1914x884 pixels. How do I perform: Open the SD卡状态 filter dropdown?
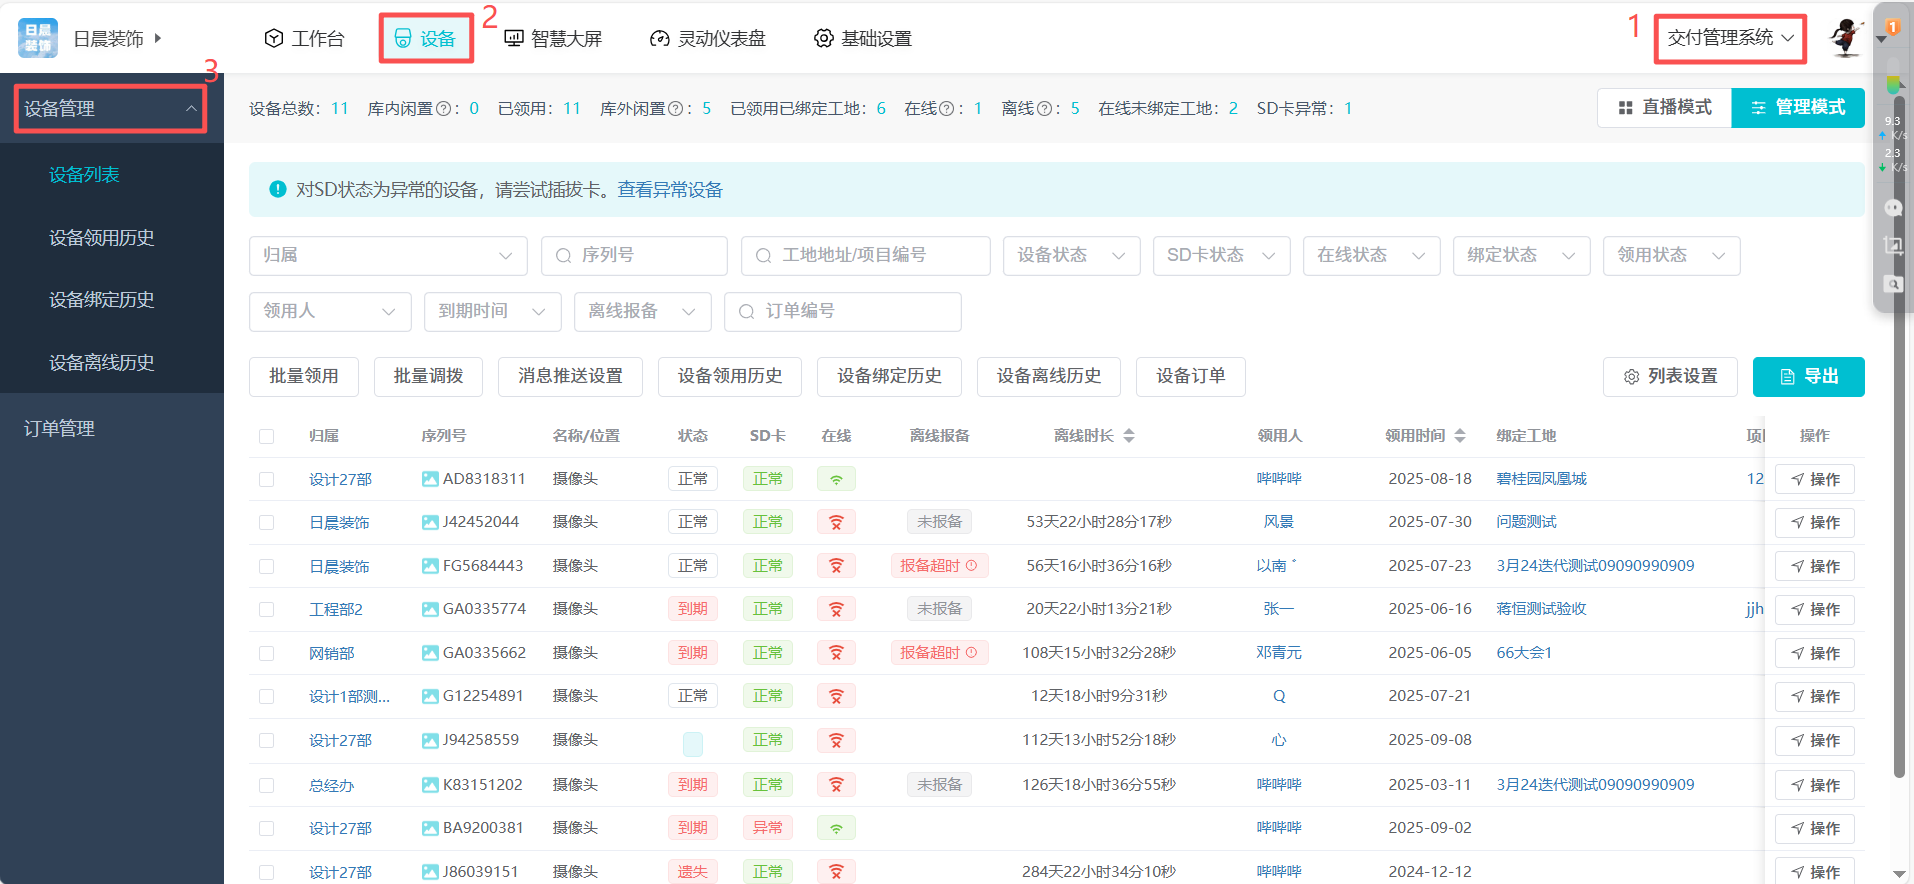click(1221, 256)
